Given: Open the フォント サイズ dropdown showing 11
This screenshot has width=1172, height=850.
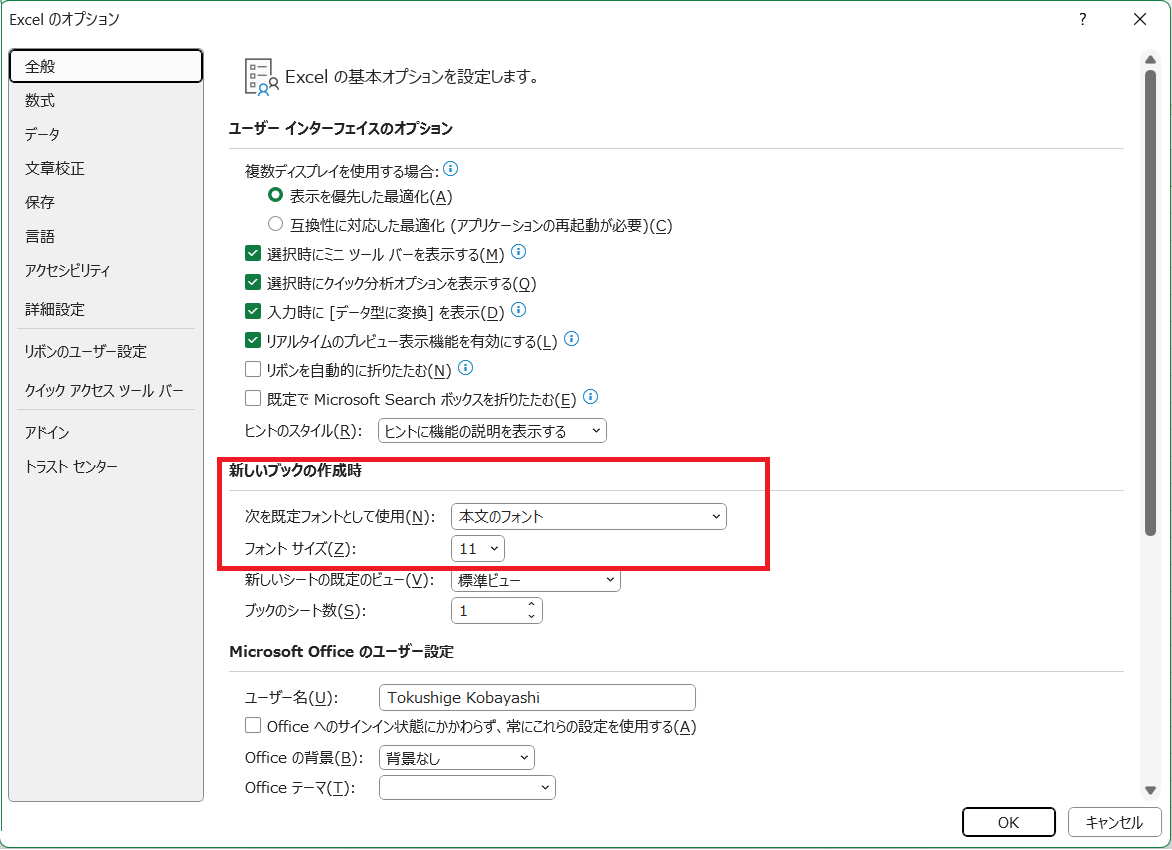Looking at the screenshot, I should (x=478, y=548).
